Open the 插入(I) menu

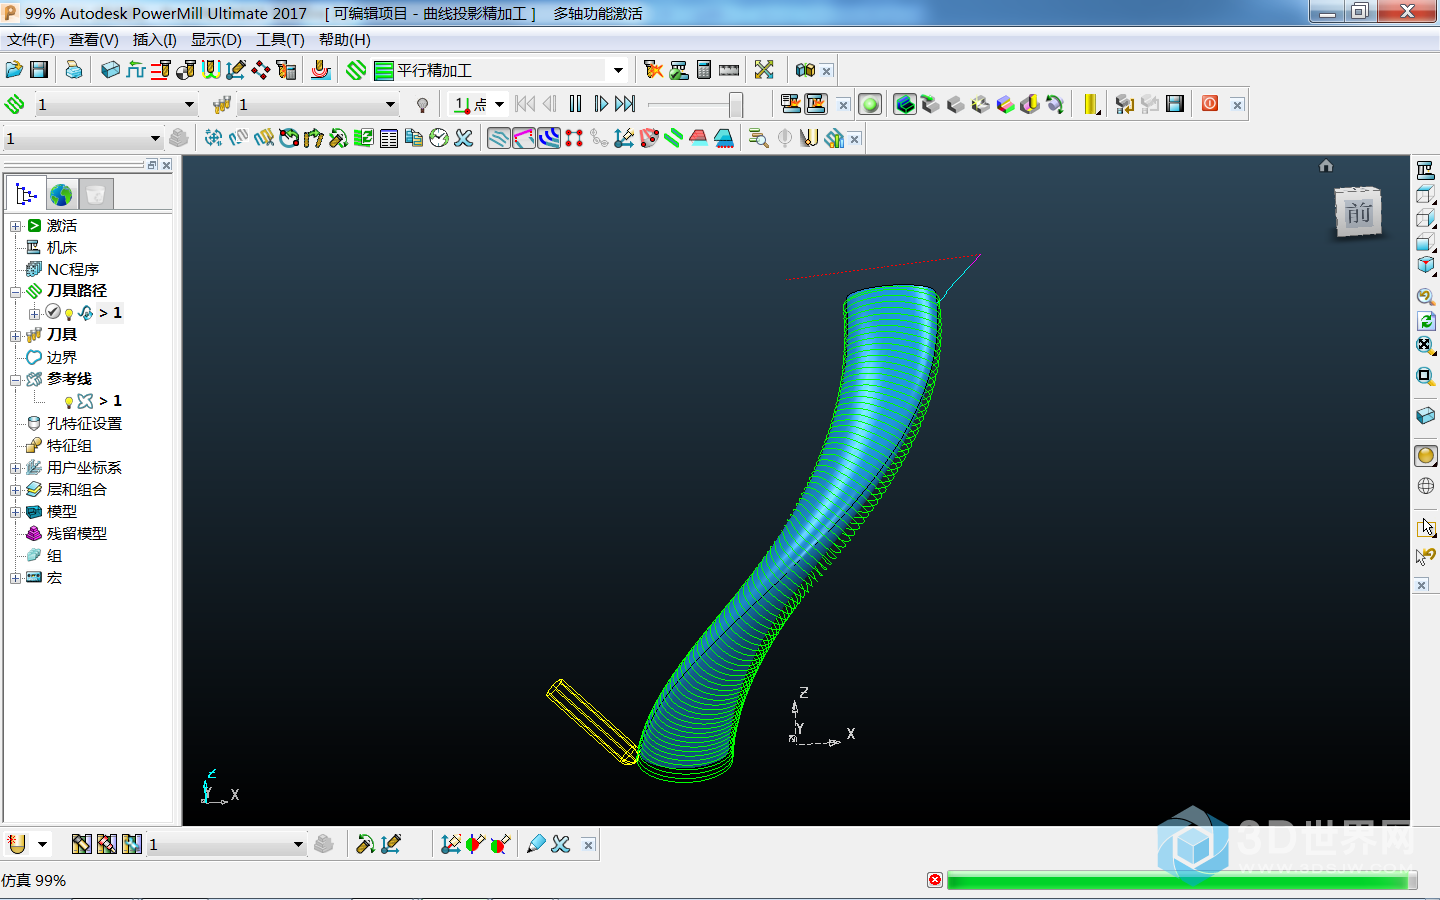[x=155, y=40]
